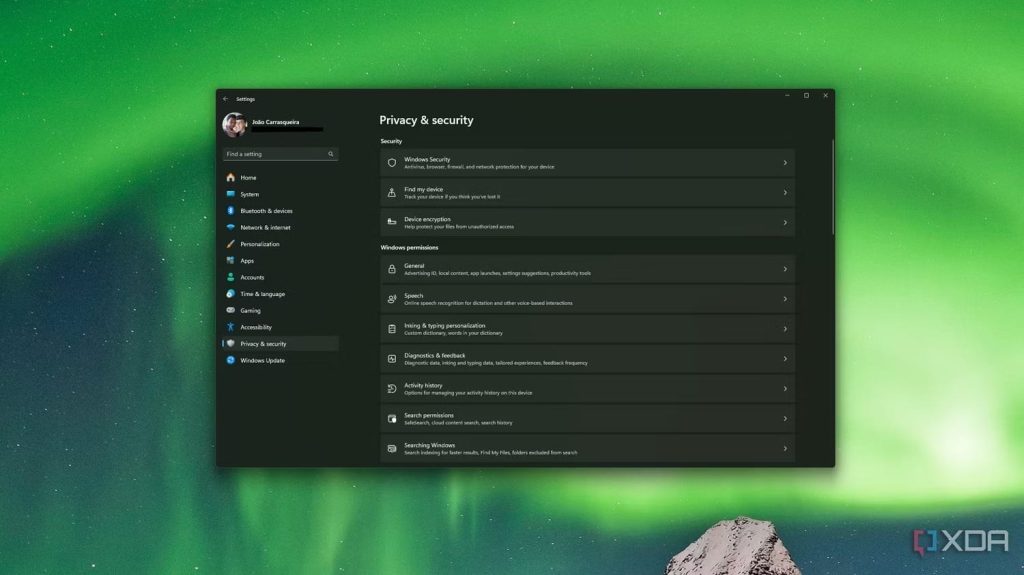Click the Device encryption lock icon
This screenshot has height=575, width=1024.
click(392, 223)
